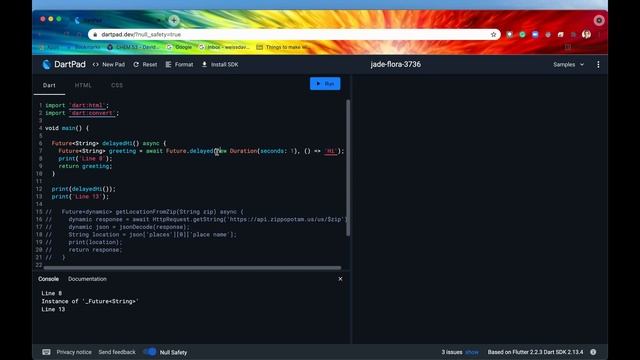This screenshot has width=640, height=360.
Task: Reset the pad code
Action: pos(145,64)
